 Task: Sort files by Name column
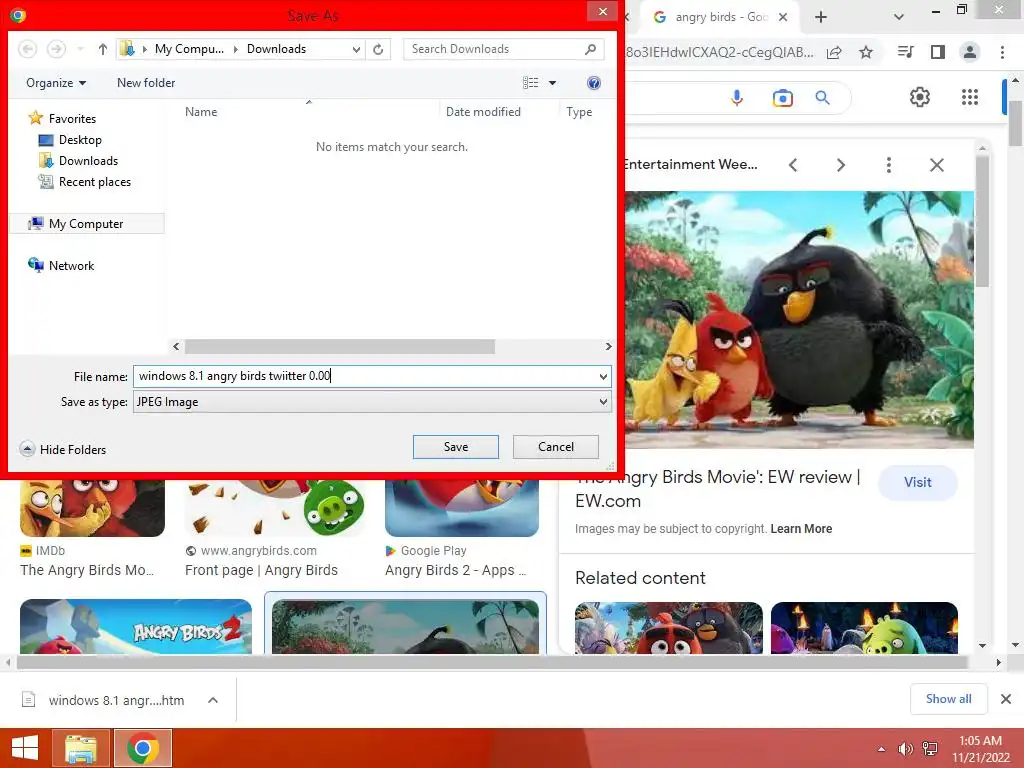coord(201,112)
